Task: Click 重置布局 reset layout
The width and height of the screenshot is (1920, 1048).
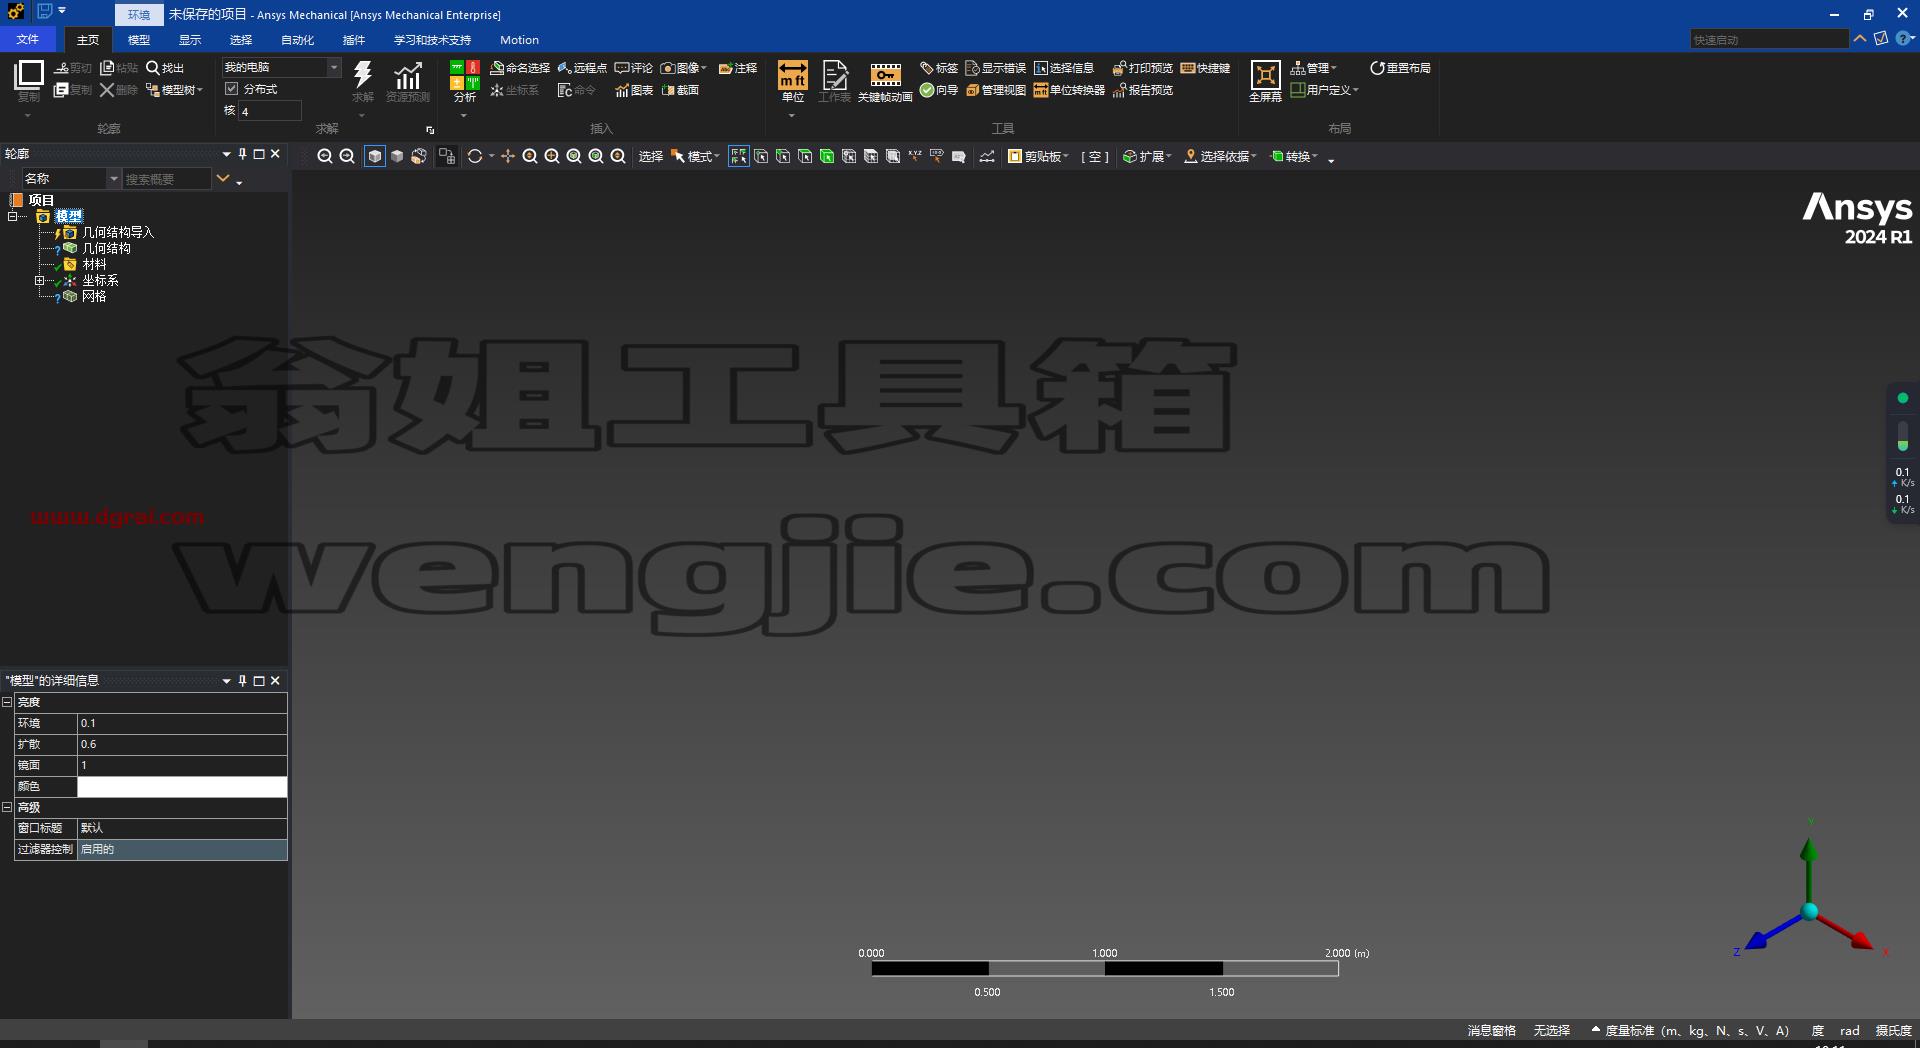Action: coord(1400,68)
